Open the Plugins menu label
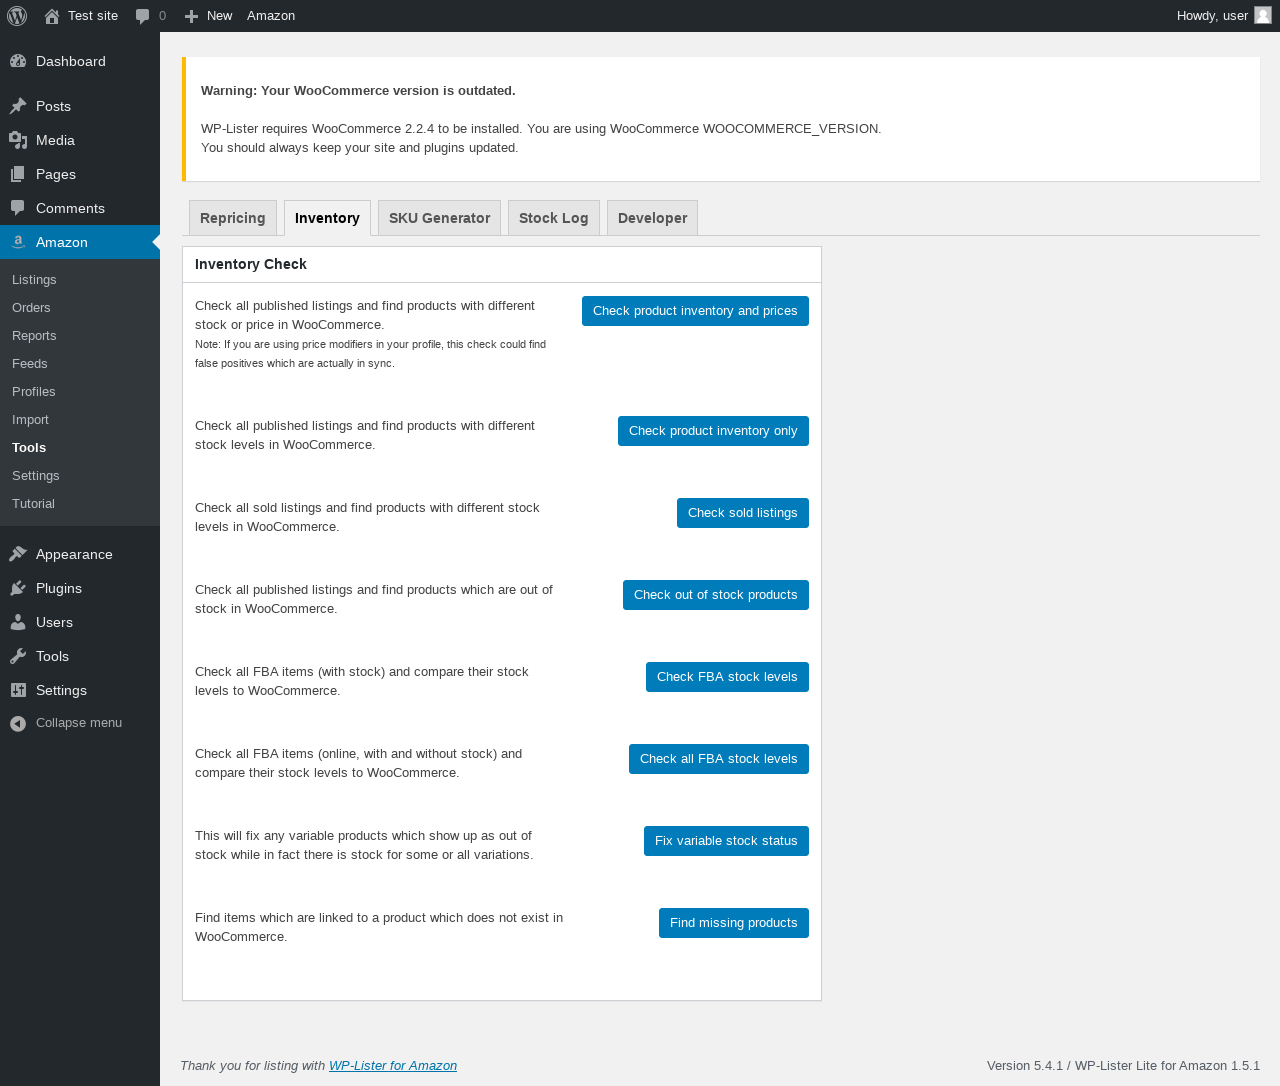Screen dimensions: 1280x1086 point(59,588)
